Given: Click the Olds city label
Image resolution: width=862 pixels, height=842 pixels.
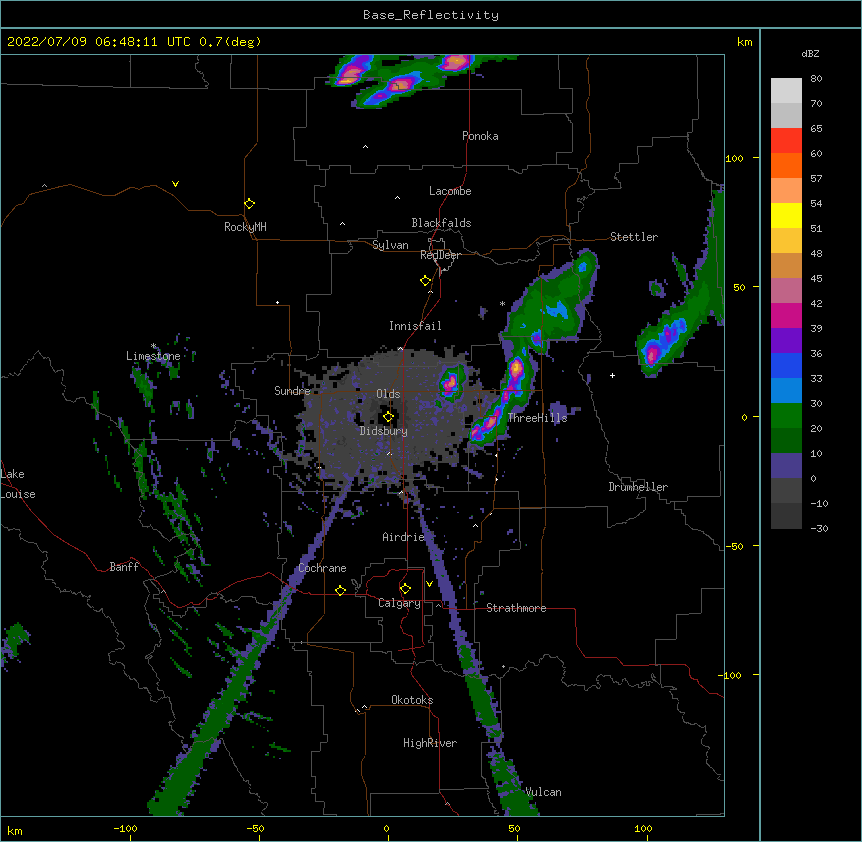Looking at the screenshot, I should point(388,394).
